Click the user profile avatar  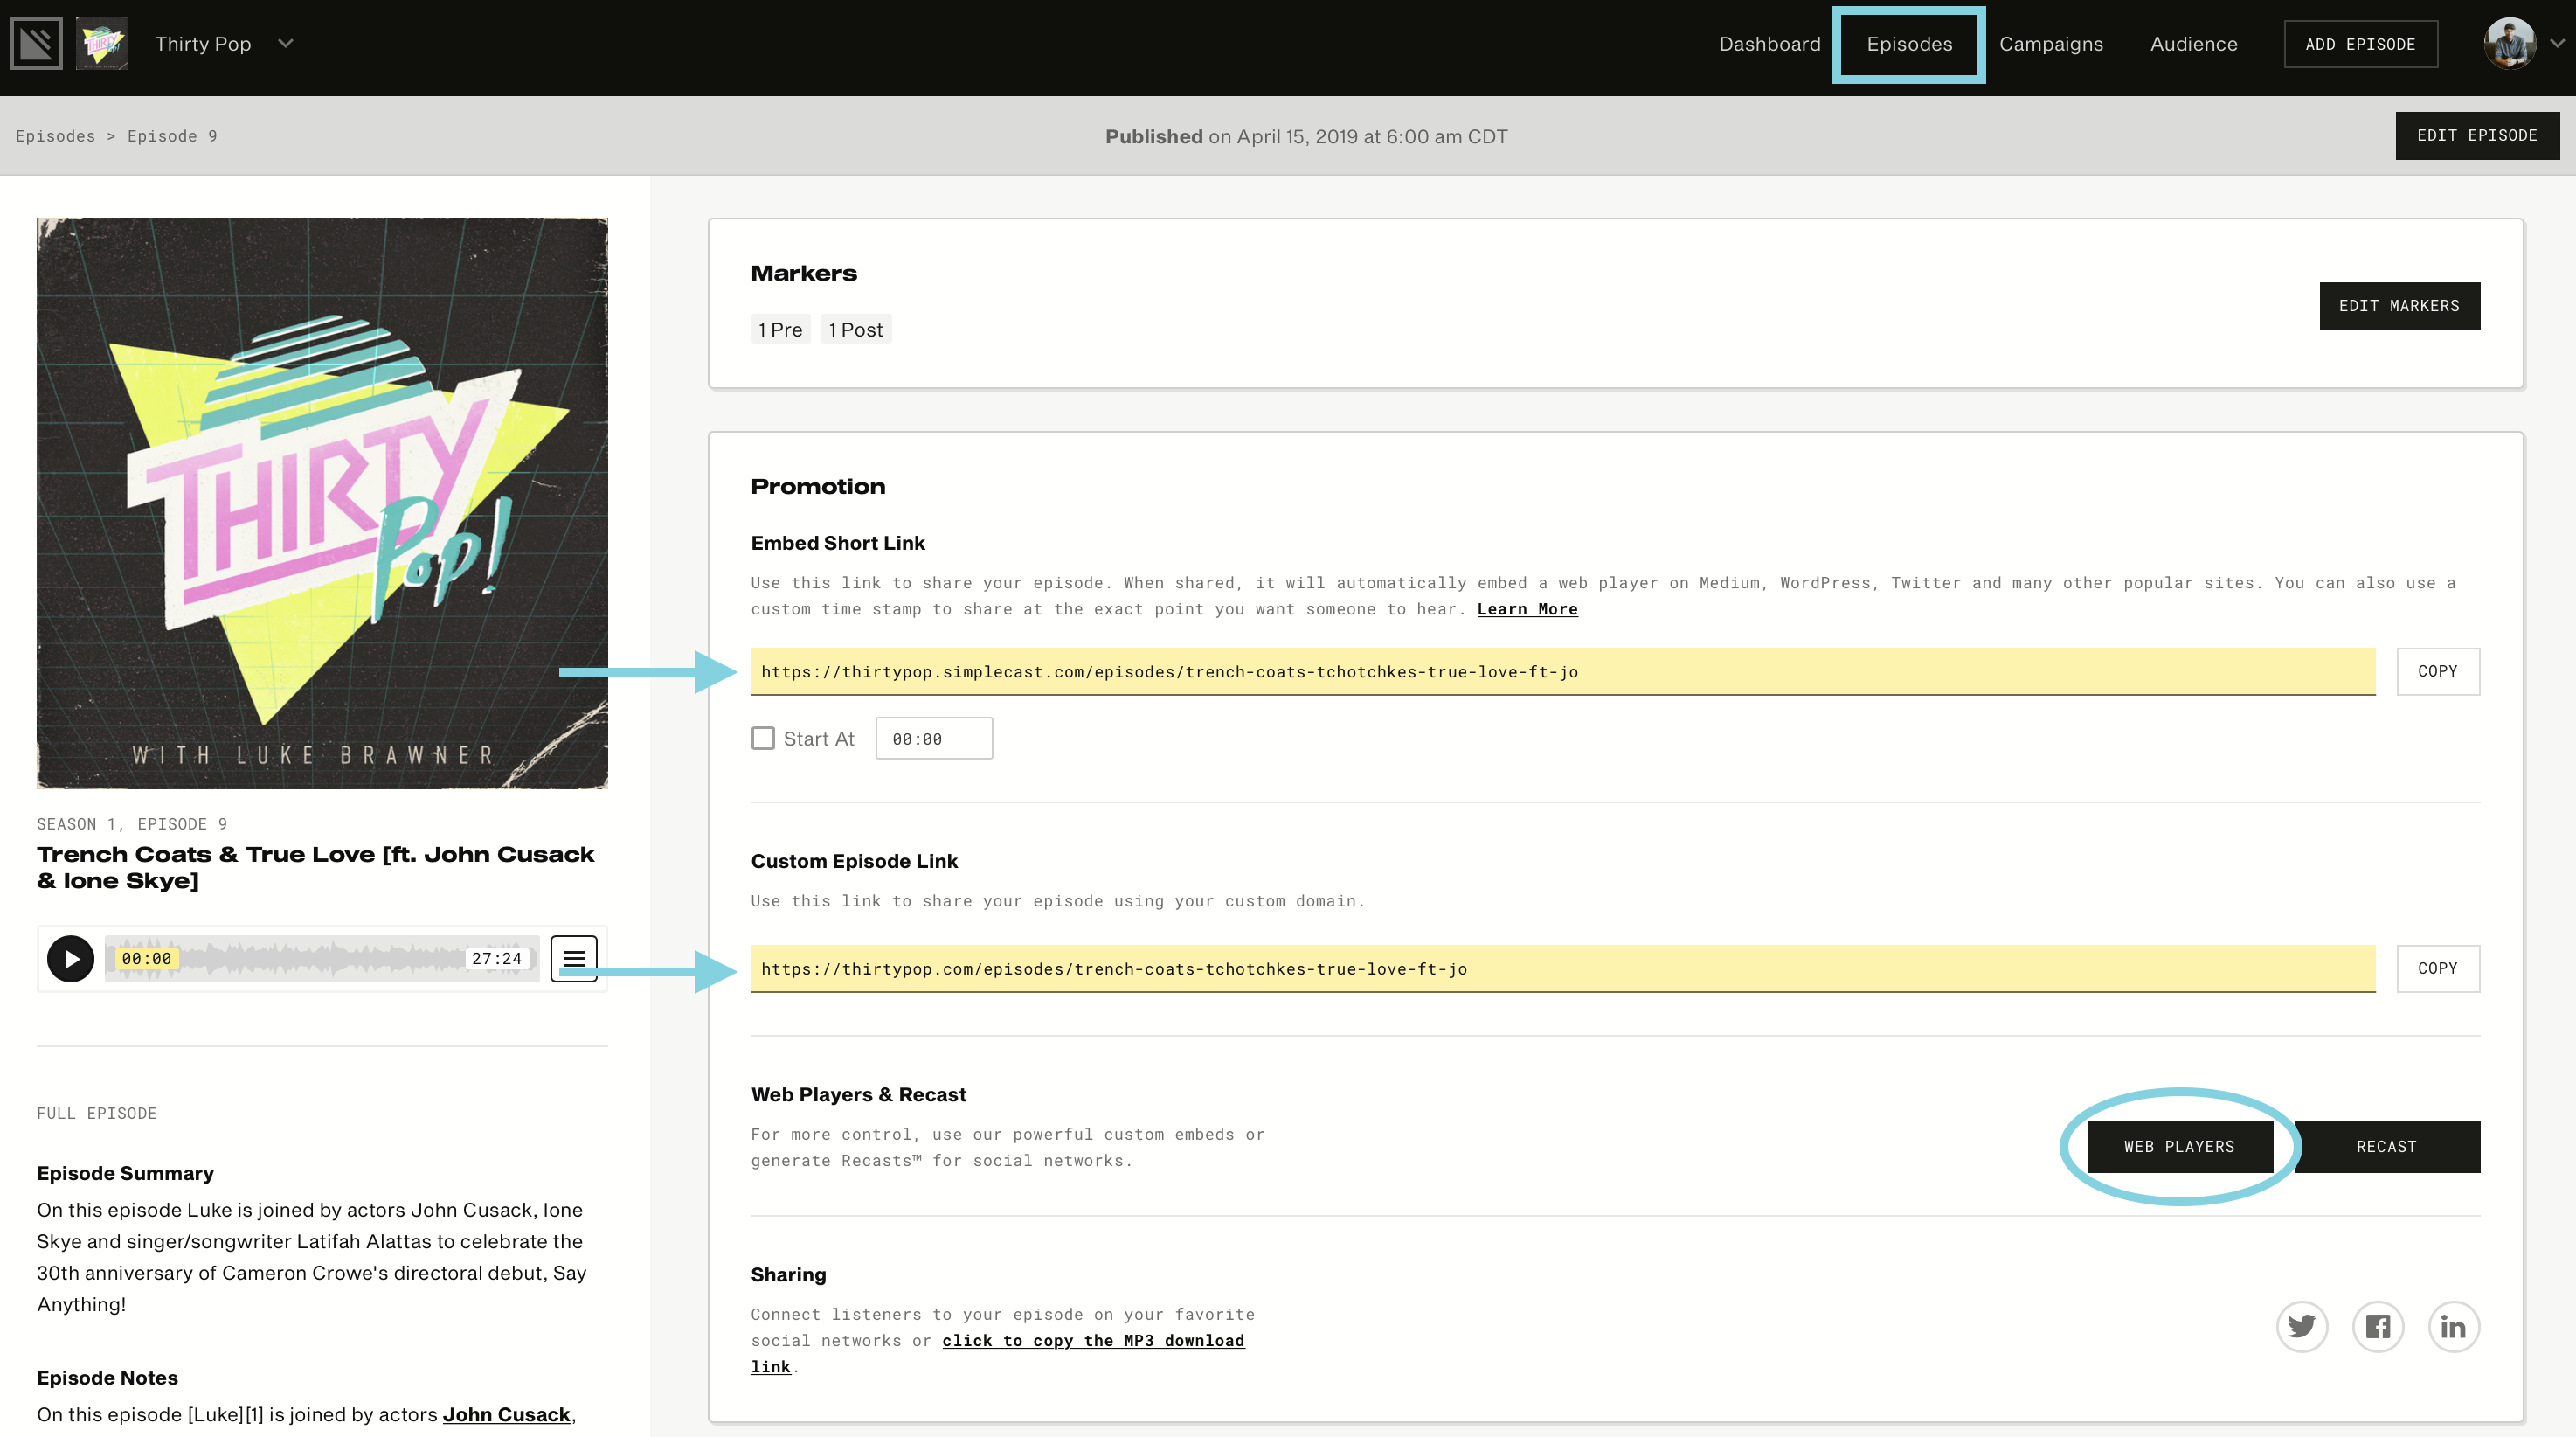click(x=2509, y=44)
